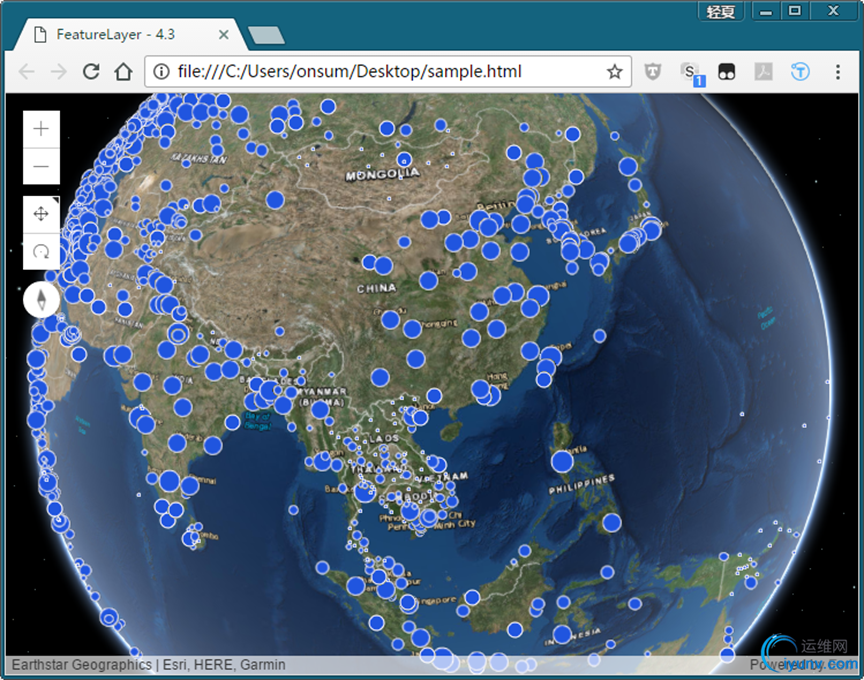
Task: Click the MONGOLIA map label
Action: pyautogui.click(x=382, y=174)
